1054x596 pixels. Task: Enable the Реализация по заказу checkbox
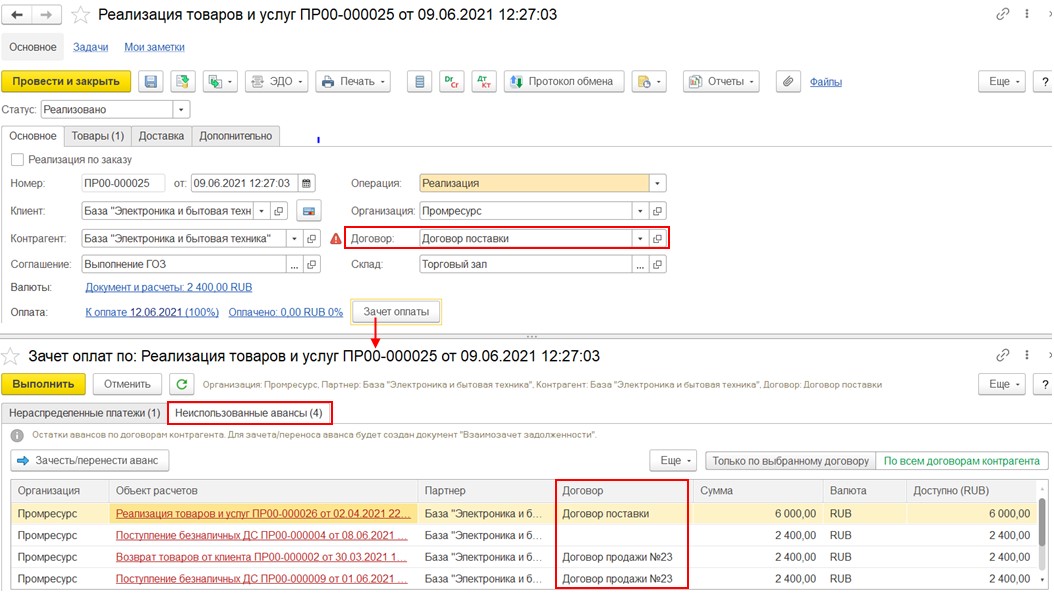[x=17, y=159]
